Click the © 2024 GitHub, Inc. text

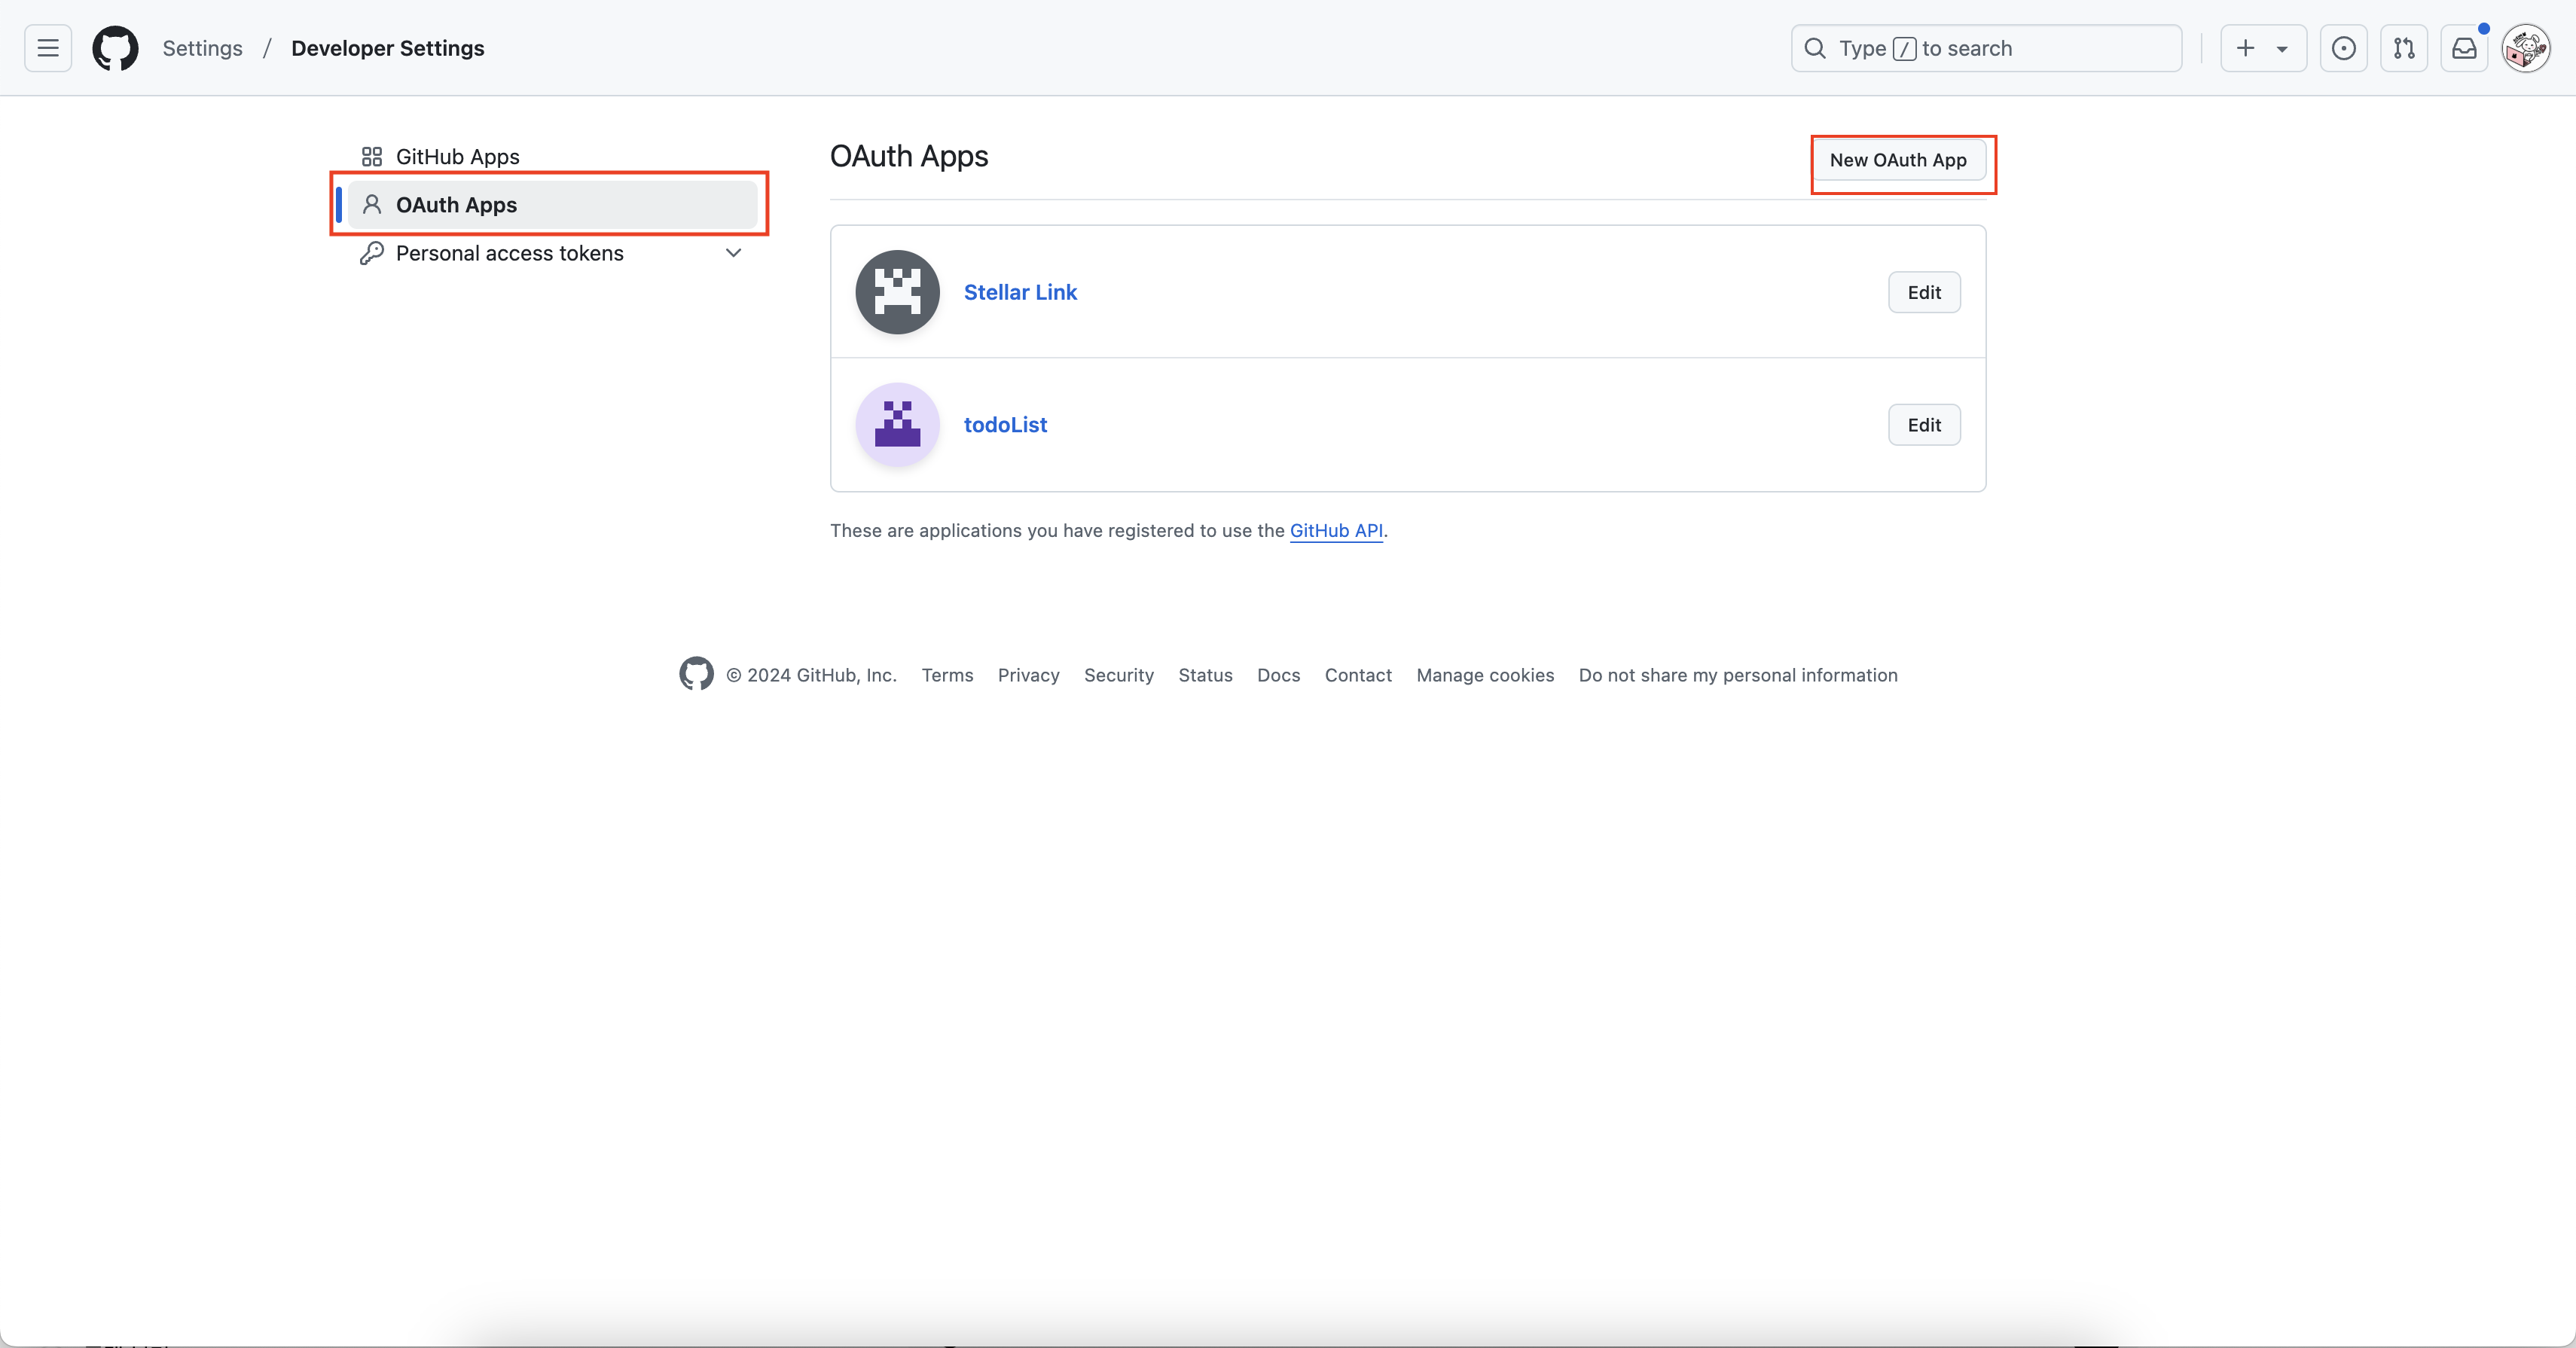[x=811, y=675]
